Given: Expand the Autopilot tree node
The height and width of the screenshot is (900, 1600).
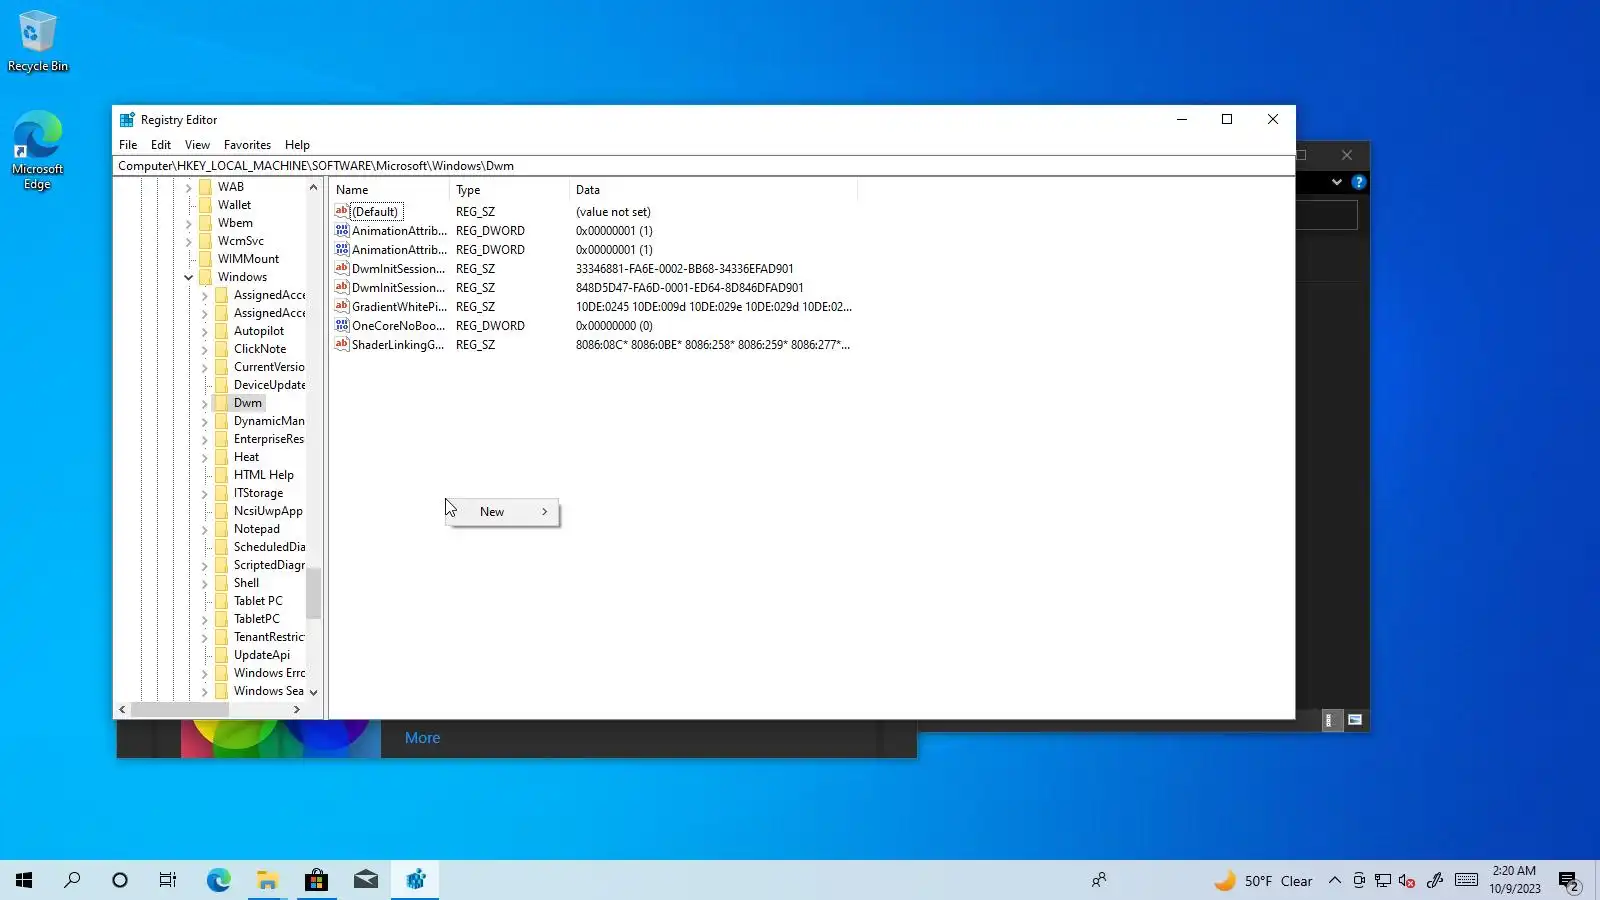Looking at the screenshot, I should click(205, 331).
